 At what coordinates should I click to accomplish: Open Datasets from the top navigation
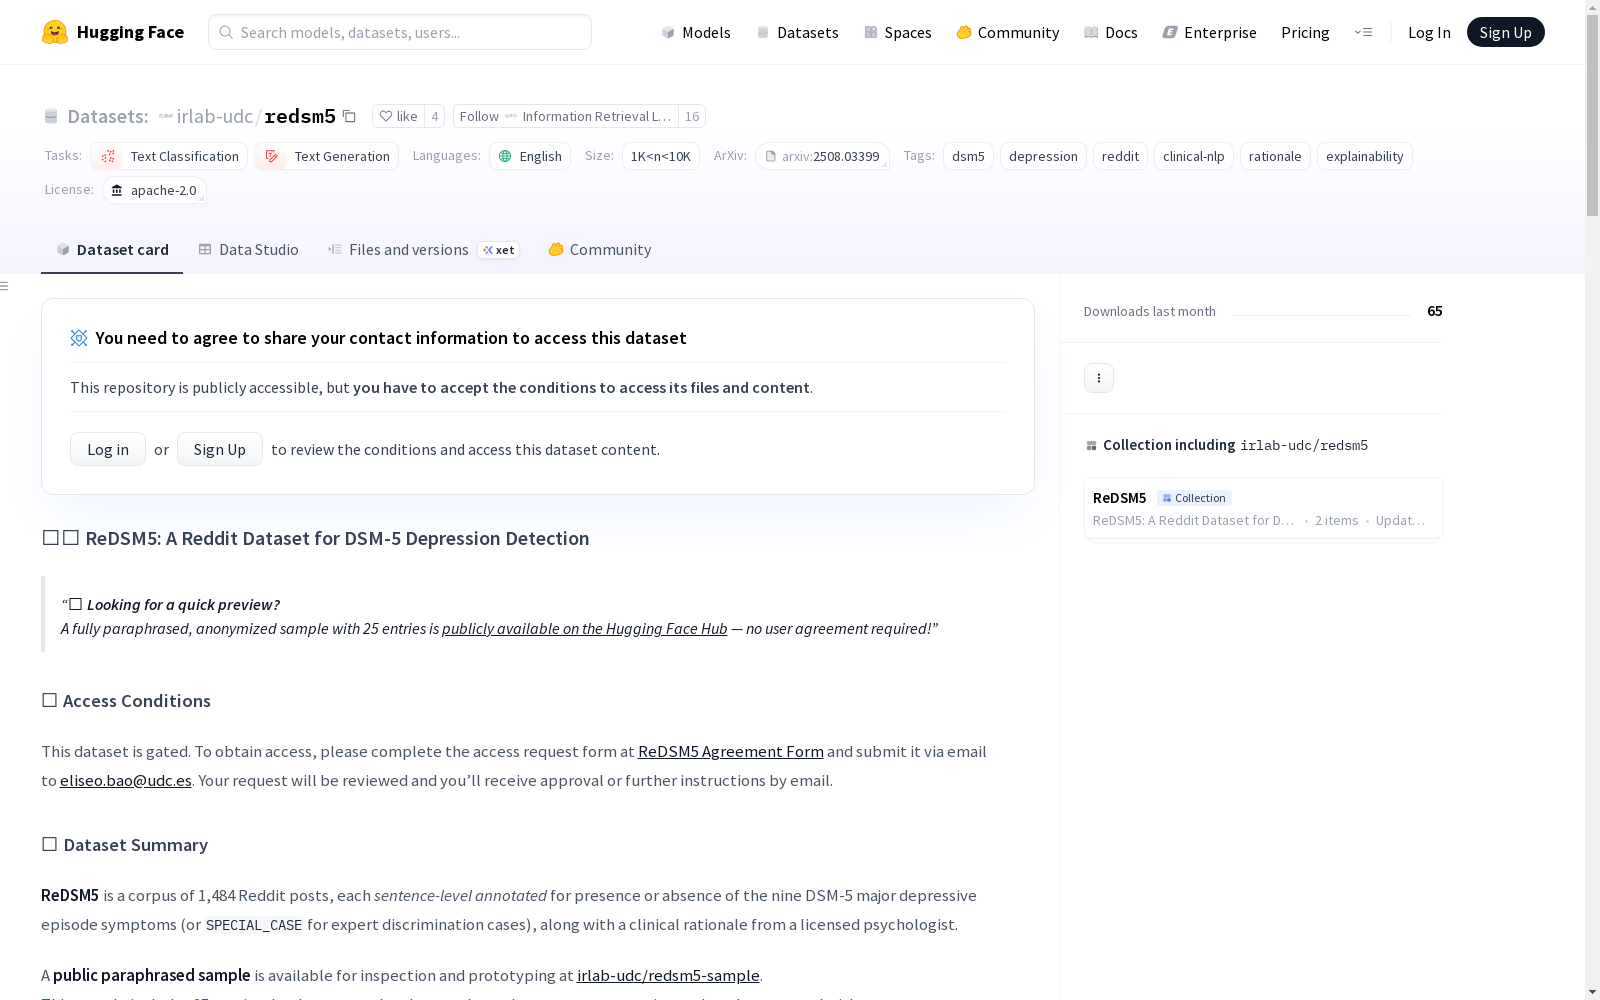[797, 32]
